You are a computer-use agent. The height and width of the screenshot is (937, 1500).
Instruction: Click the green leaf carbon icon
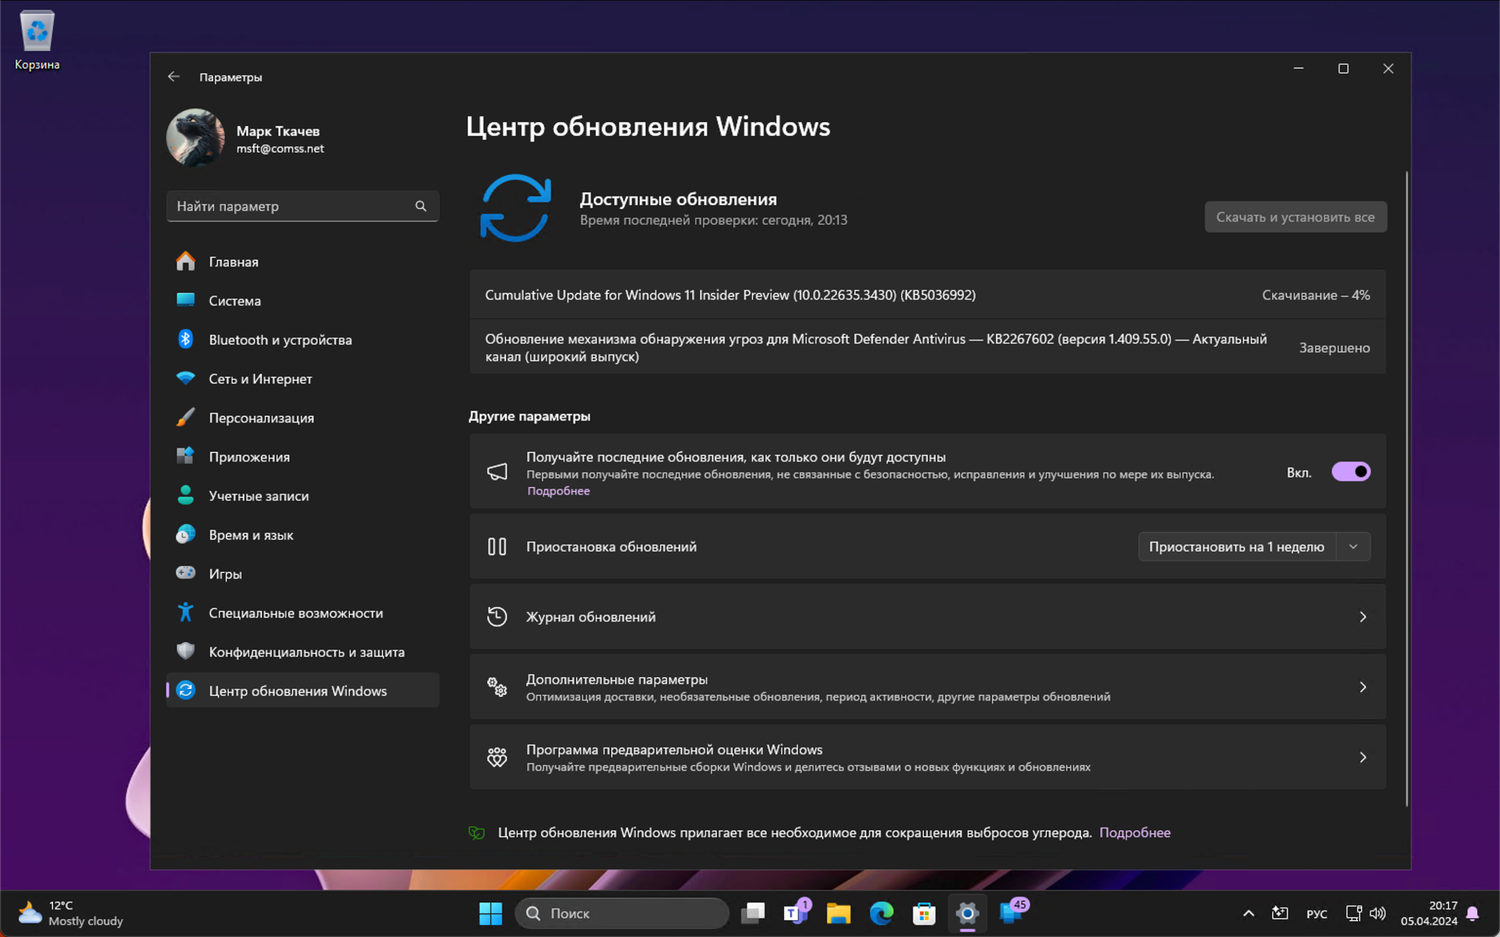coord(477,832)
